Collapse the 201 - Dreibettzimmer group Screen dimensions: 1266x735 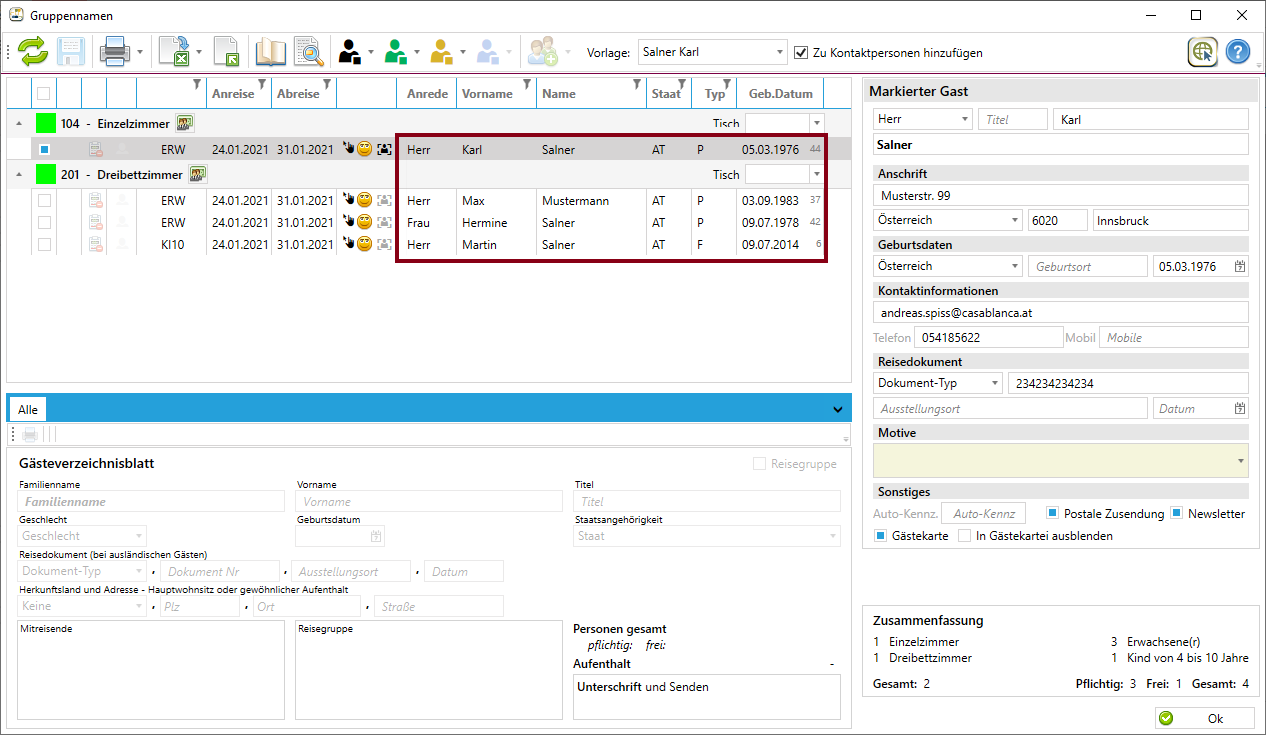(x=19, y=174)
